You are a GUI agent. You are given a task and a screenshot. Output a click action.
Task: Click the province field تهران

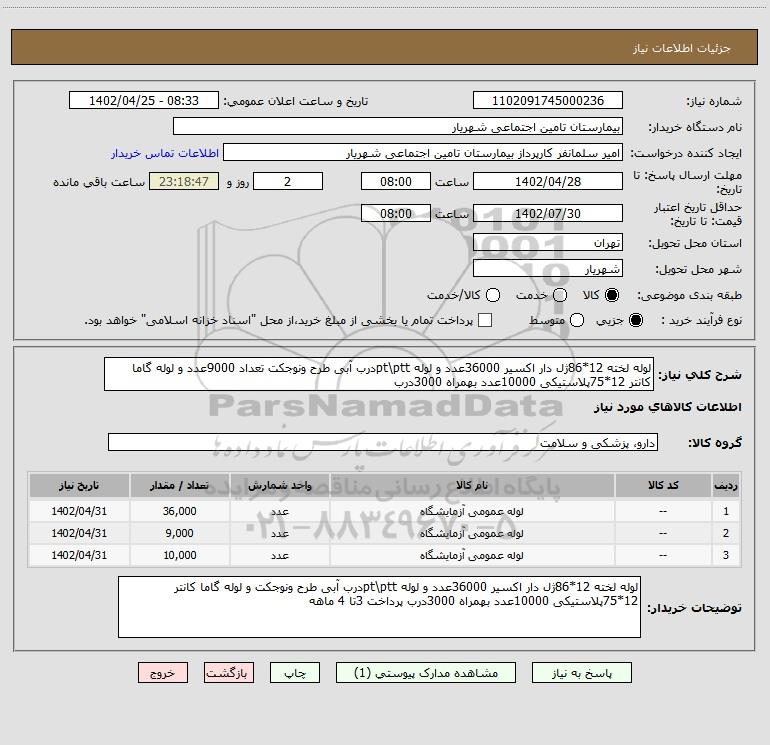click(548, 242)
